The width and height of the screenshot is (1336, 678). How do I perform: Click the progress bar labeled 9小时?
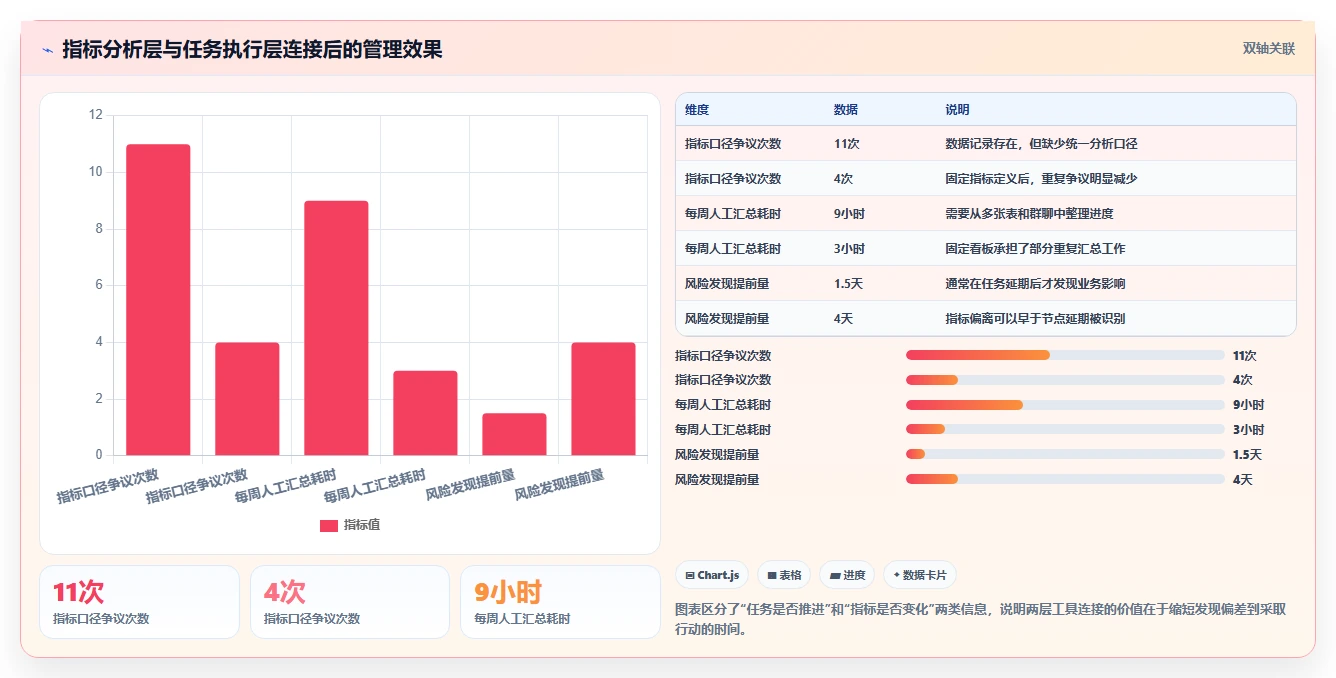coord(1065,405)
